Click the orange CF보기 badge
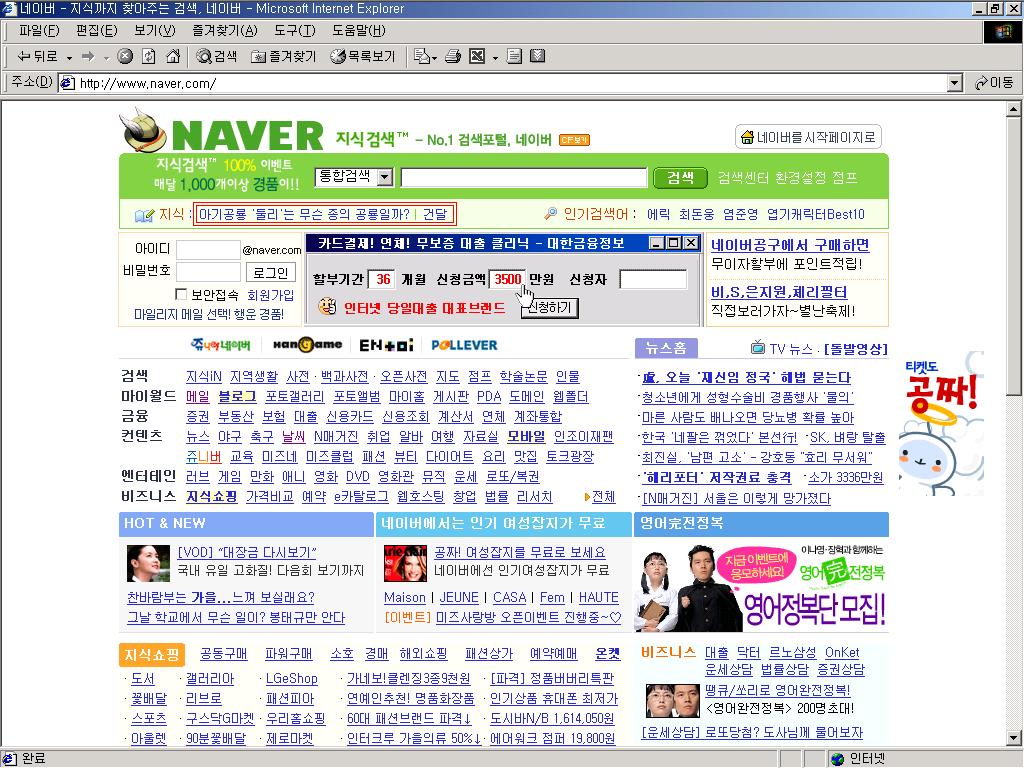Screen dimensions: 1024x768 [574, 140]
